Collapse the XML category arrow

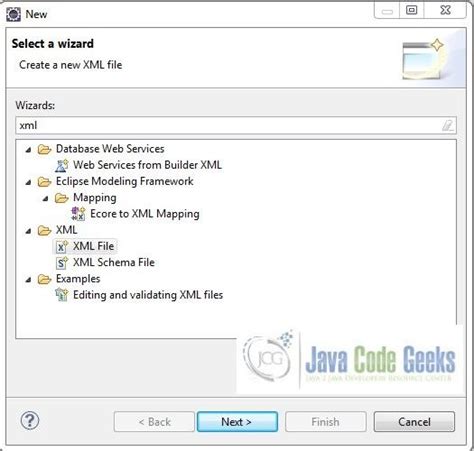coord(29,231)
